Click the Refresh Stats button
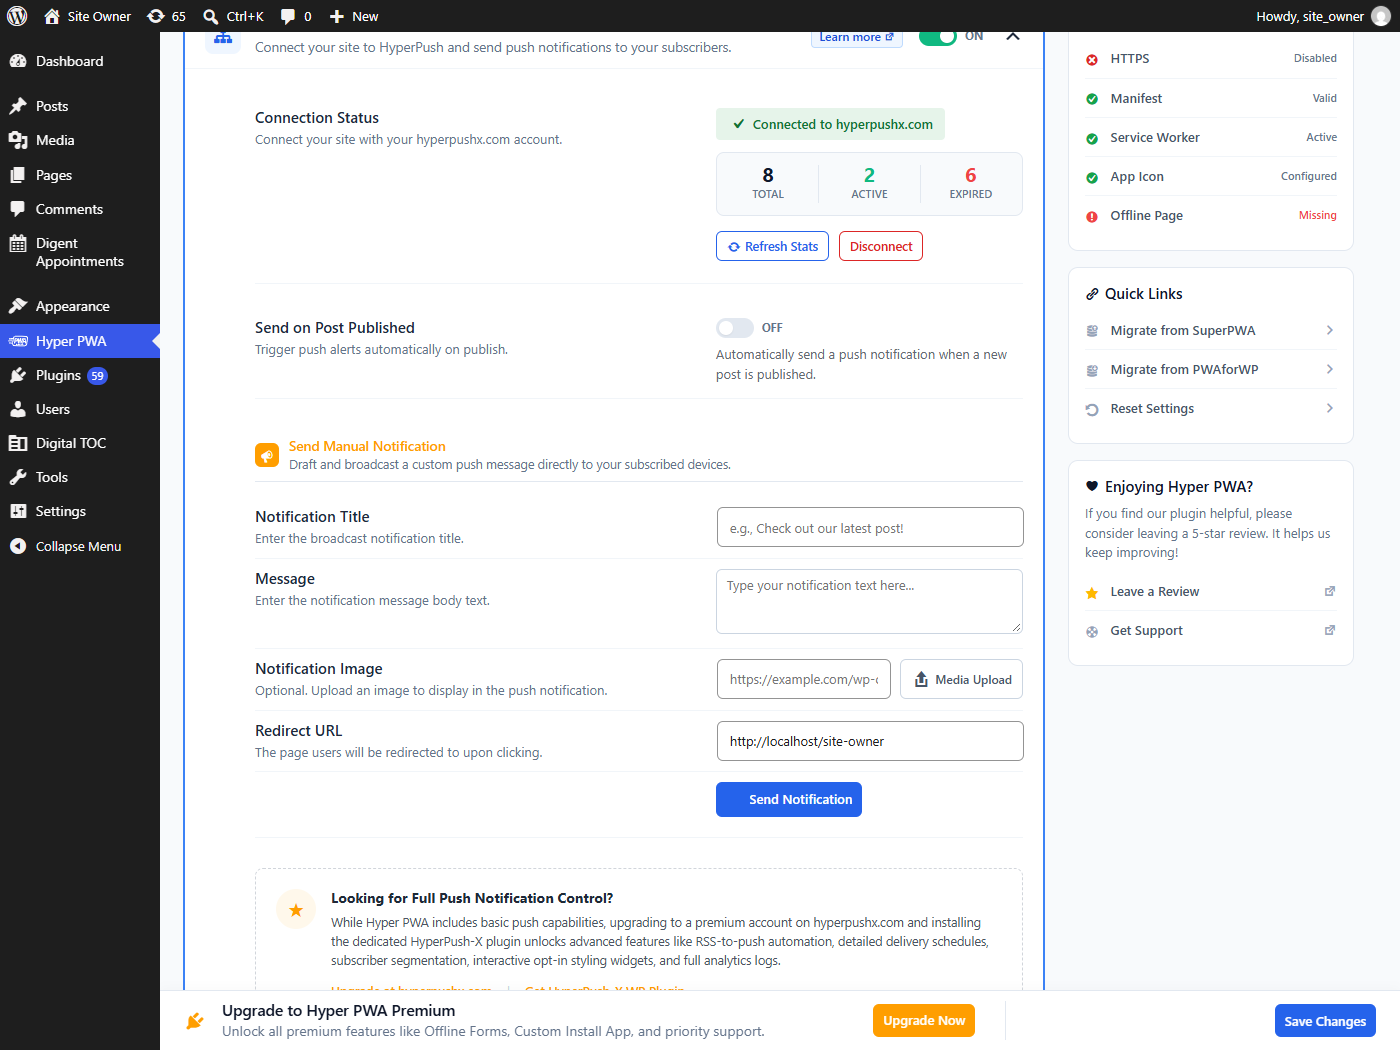Image resolution: width=1400 pixels, height=1050 pixels. (772, 246)
